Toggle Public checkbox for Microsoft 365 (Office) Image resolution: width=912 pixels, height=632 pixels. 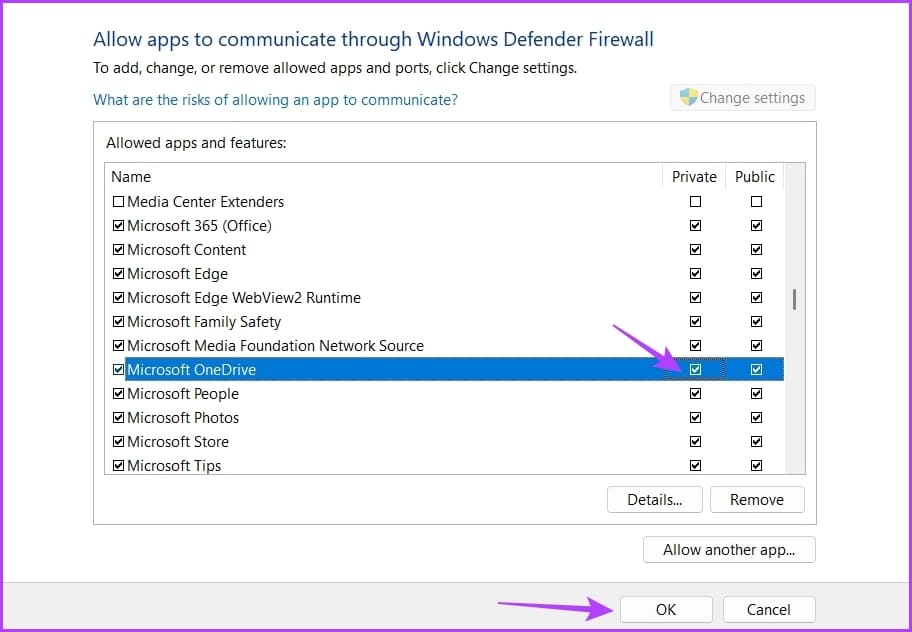tap(756, 226)
